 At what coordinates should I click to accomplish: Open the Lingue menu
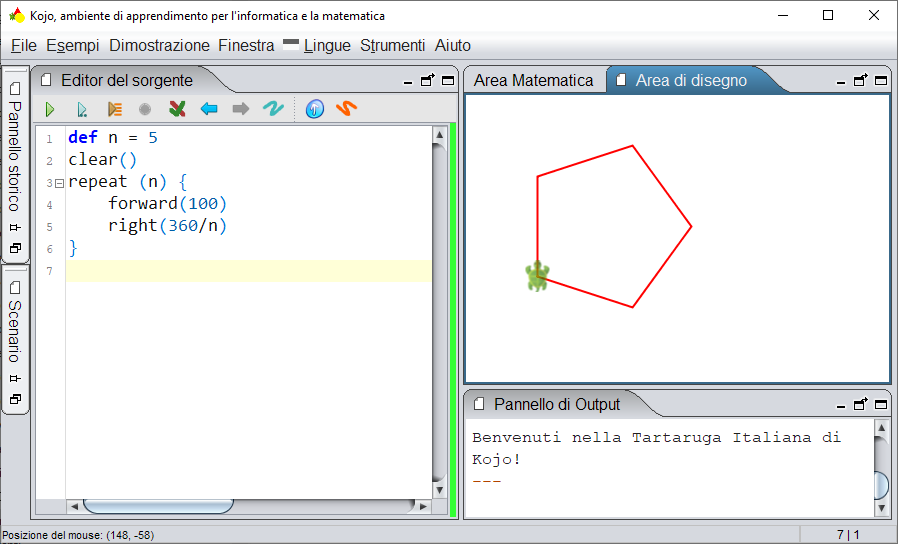(327, 45)
